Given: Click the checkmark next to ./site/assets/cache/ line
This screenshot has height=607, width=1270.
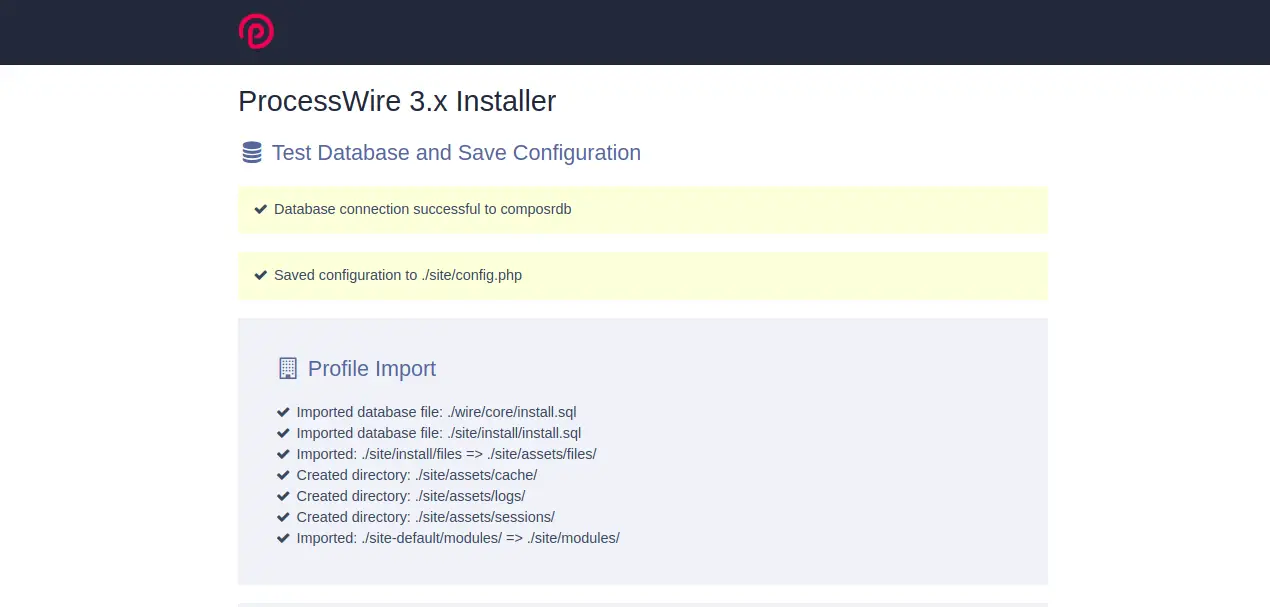Looking at the screenshot, I should tap(284, 475).
